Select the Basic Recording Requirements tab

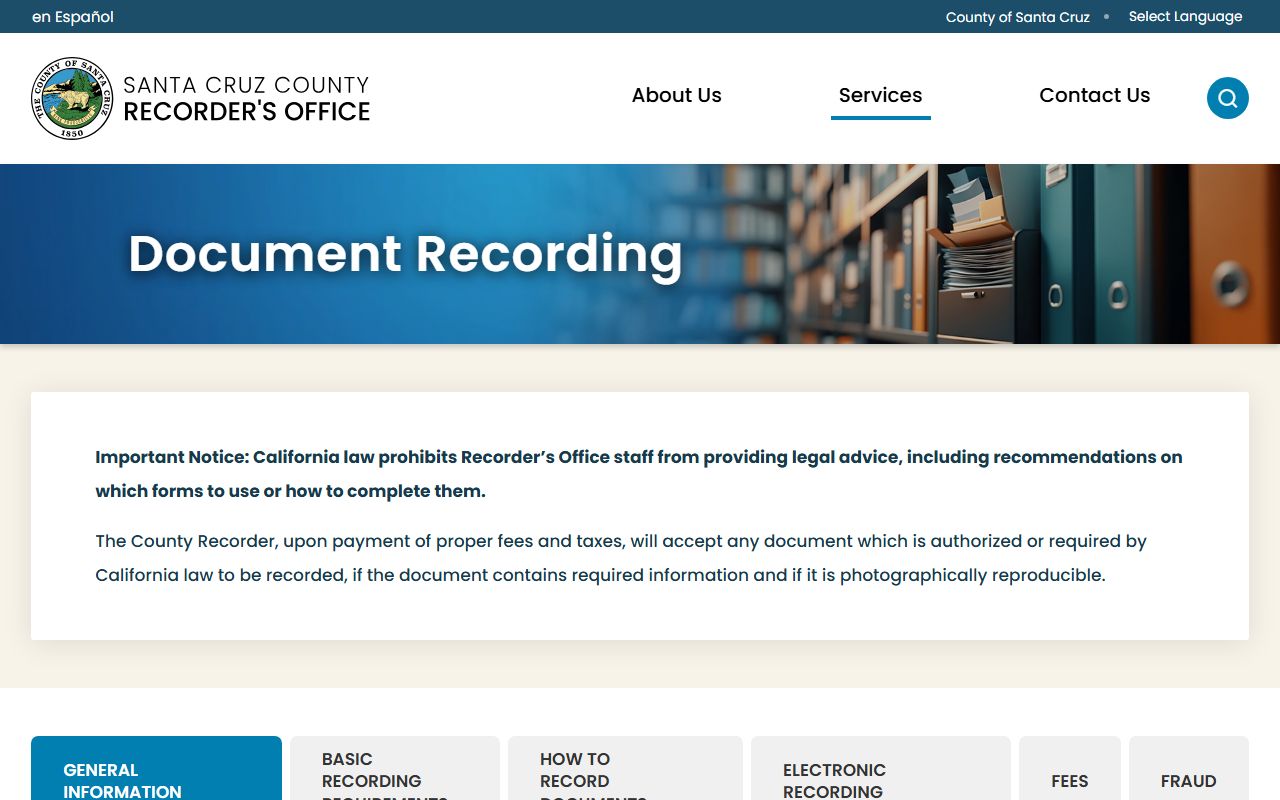click(x=395, y=769)
